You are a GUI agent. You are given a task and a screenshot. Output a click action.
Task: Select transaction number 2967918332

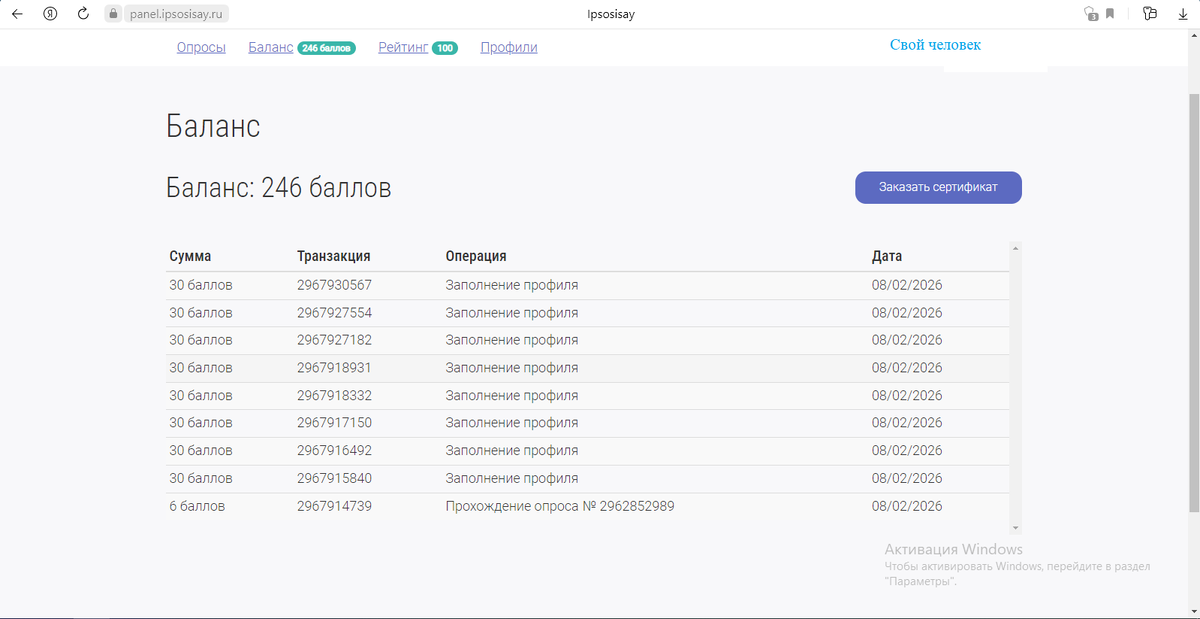coord(334,396)
